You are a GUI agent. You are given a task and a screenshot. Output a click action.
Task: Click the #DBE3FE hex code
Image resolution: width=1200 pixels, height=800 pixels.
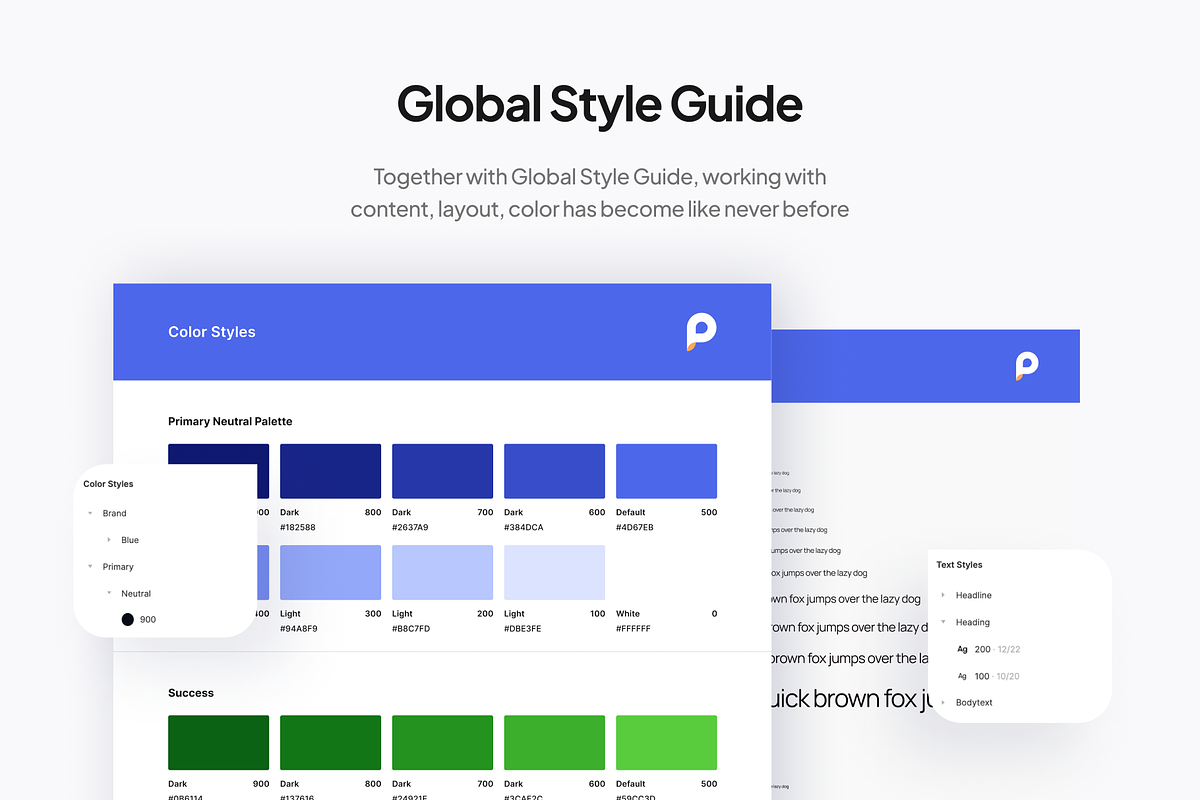523,629
